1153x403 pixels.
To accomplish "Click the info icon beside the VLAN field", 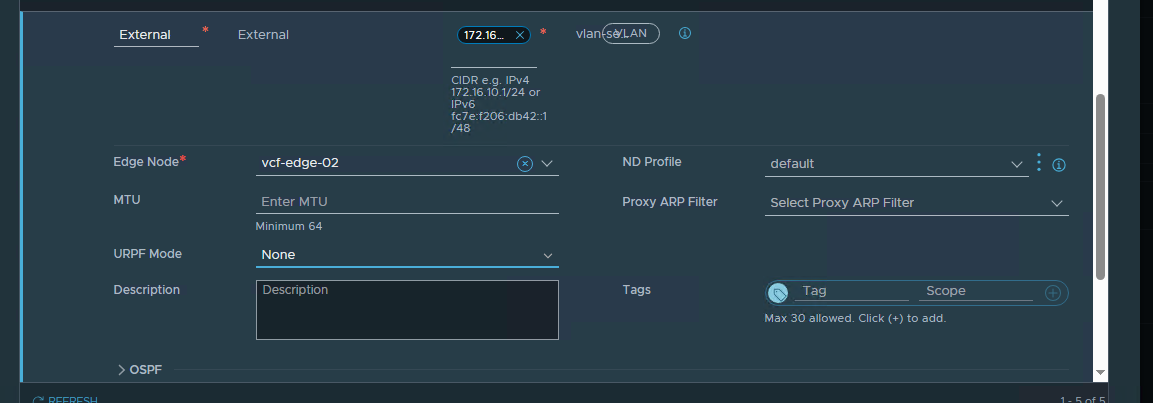I will (x=685, y=33).
